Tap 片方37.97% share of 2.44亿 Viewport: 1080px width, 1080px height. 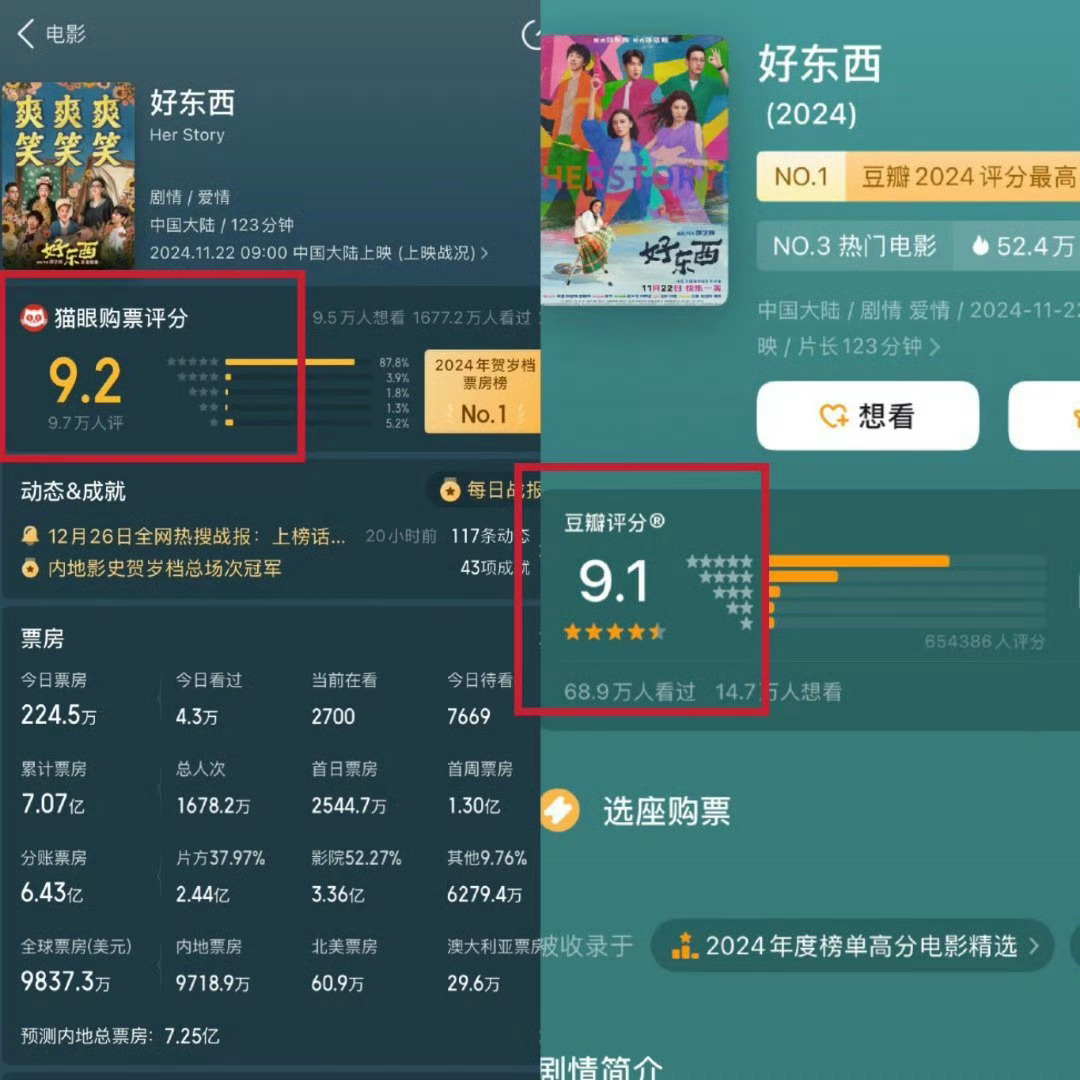tap(220, 858)
